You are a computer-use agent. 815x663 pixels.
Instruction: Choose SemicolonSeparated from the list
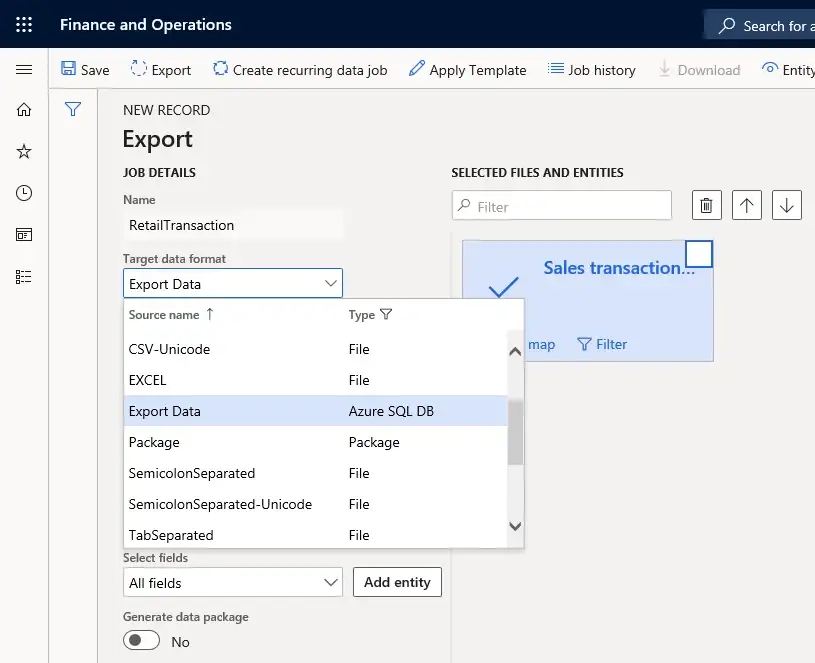[x=316, y=473]
